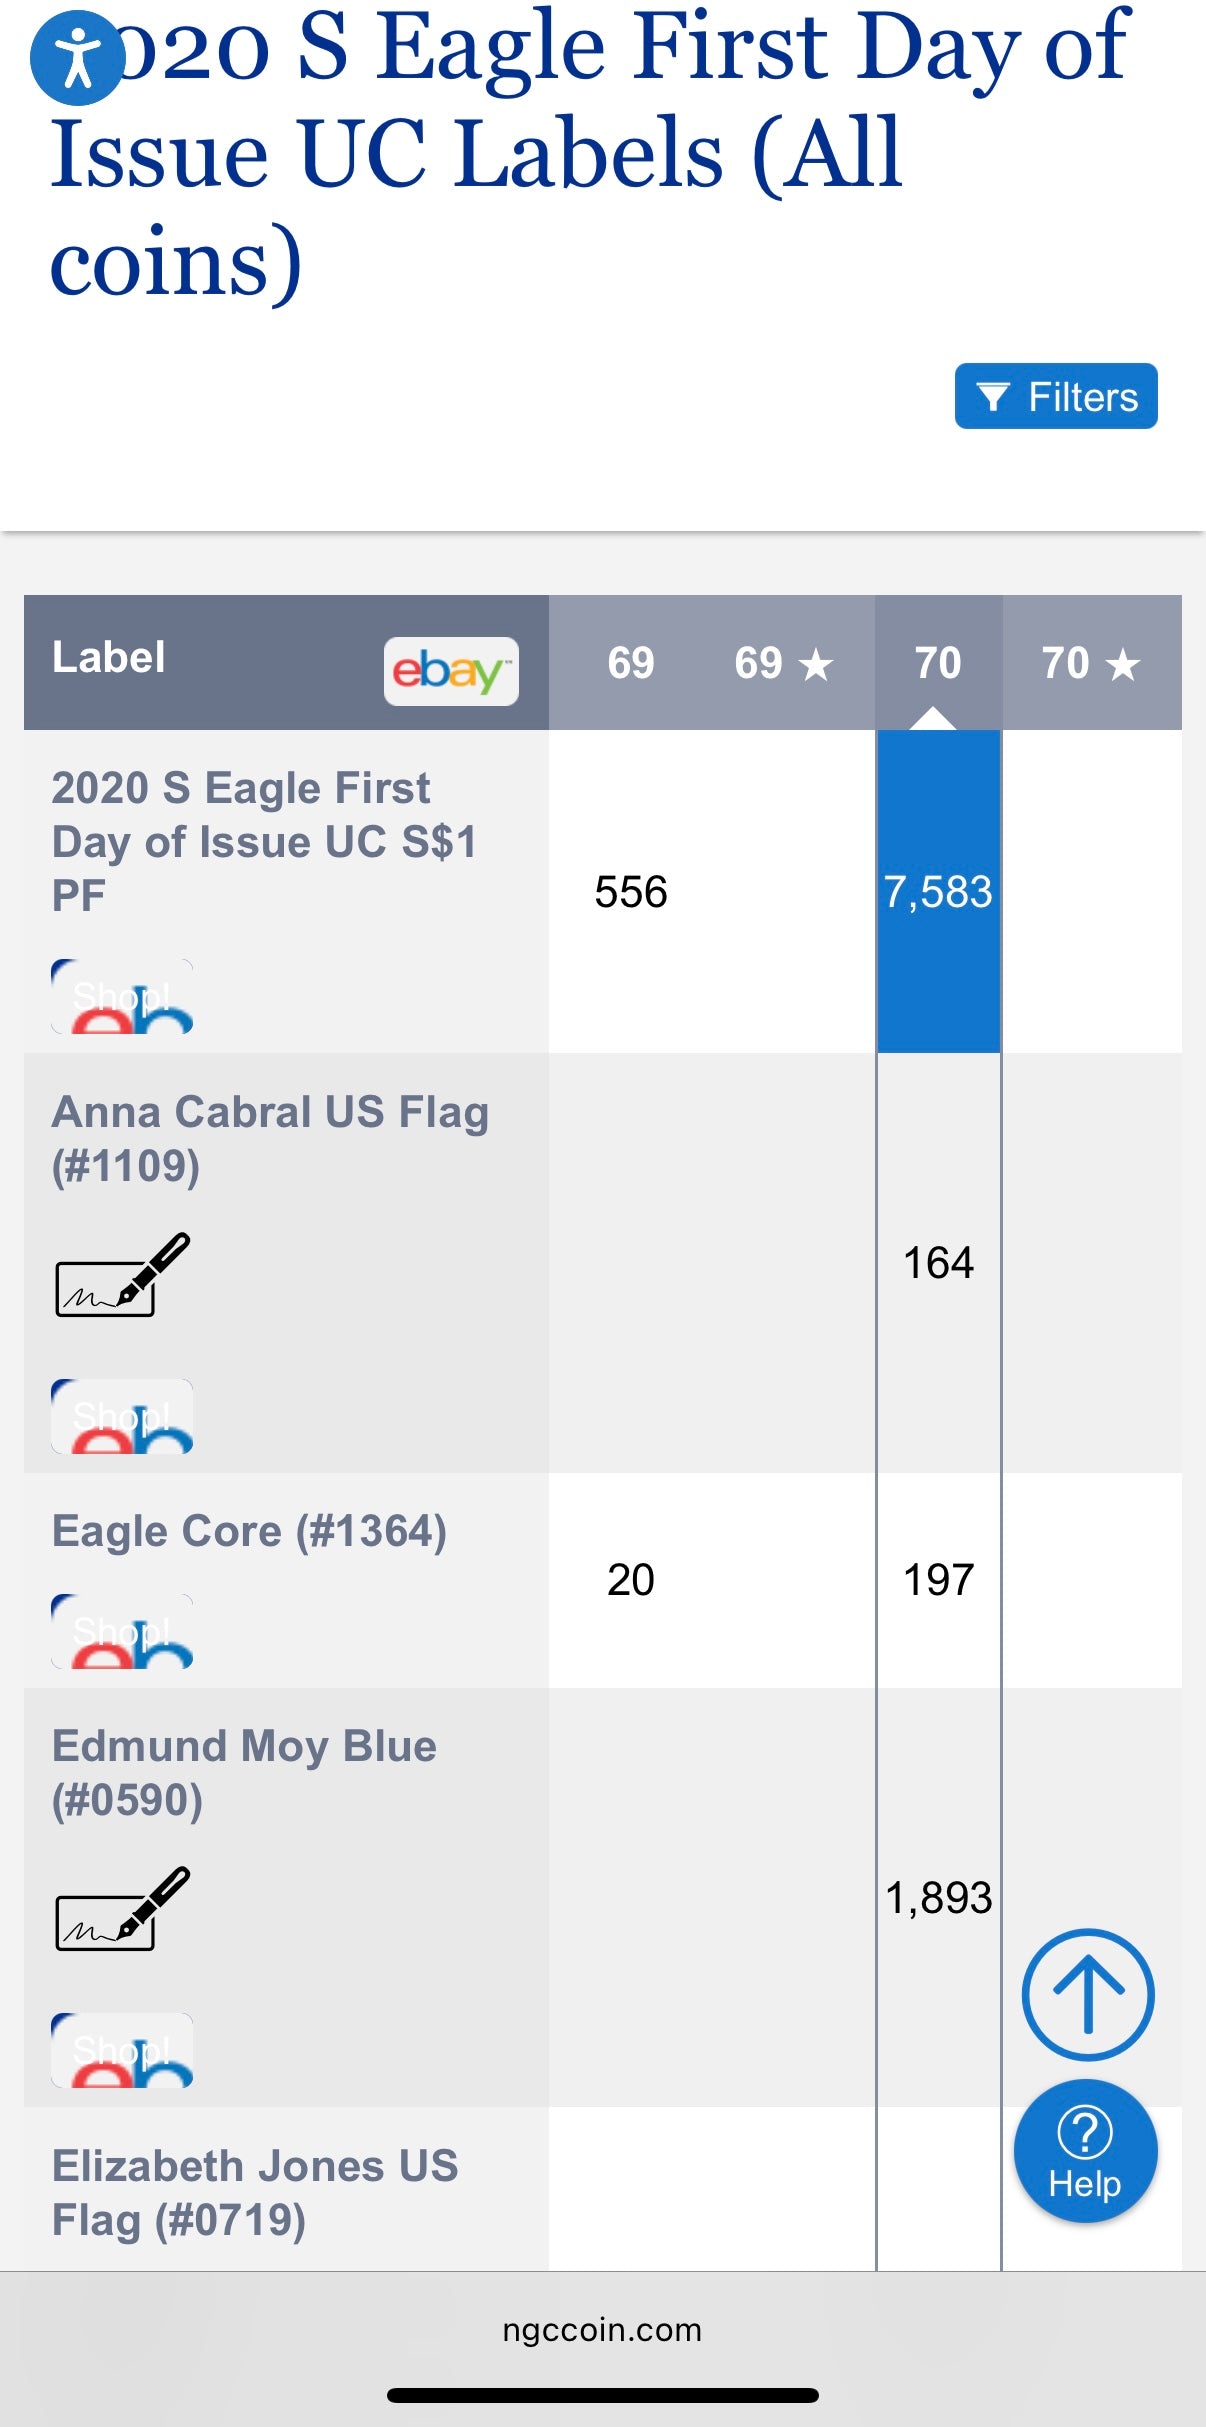Viewport: 1206px width, 2427px height.
Task: Open the Anna Cabral US Flag label link
Action: (x=270, y=1139)
